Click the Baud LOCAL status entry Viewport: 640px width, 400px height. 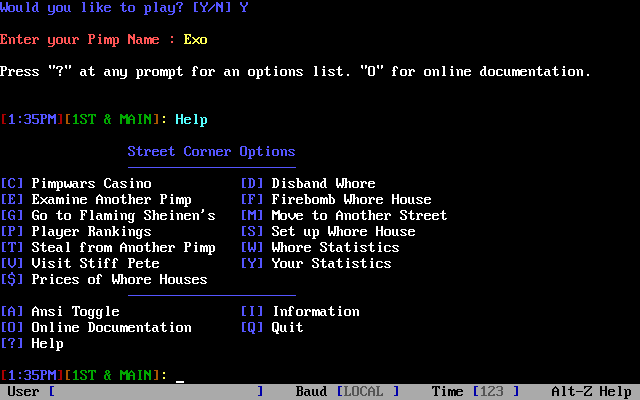pos(347,391)
